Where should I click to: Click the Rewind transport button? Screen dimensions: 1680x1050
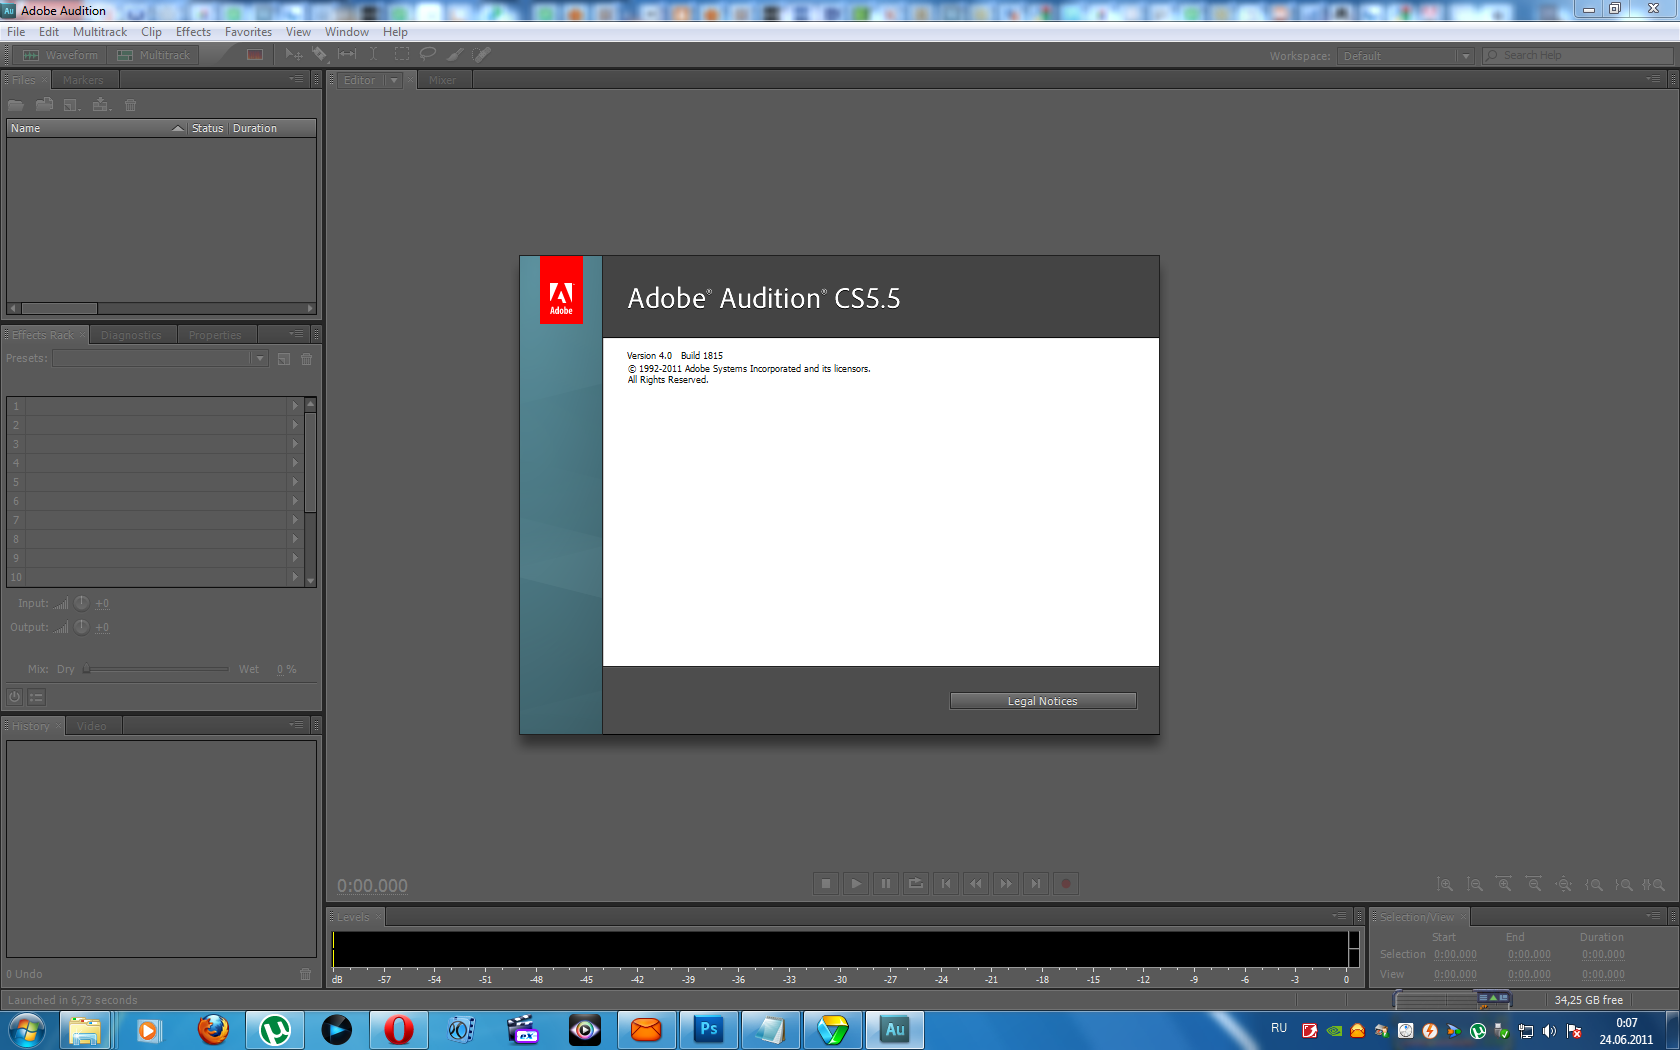976,884
